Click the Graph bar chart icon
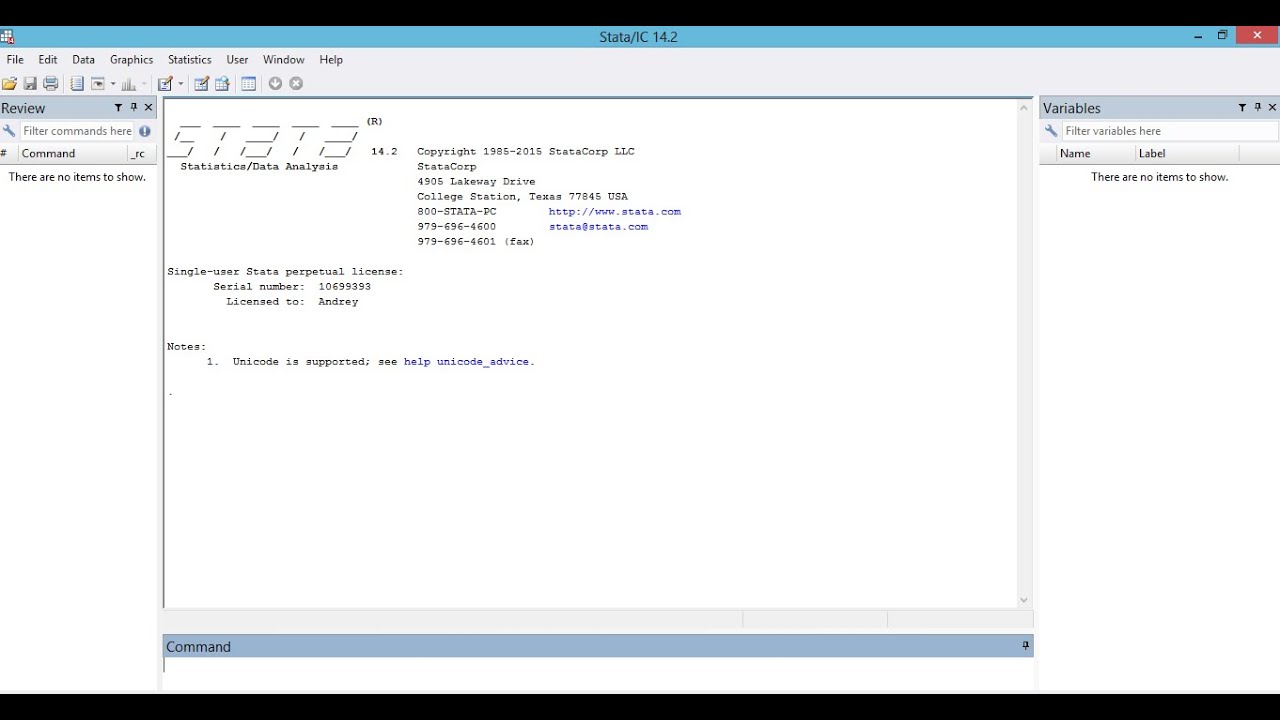The height and width of the screenshot is (720, 1280). 129,84
